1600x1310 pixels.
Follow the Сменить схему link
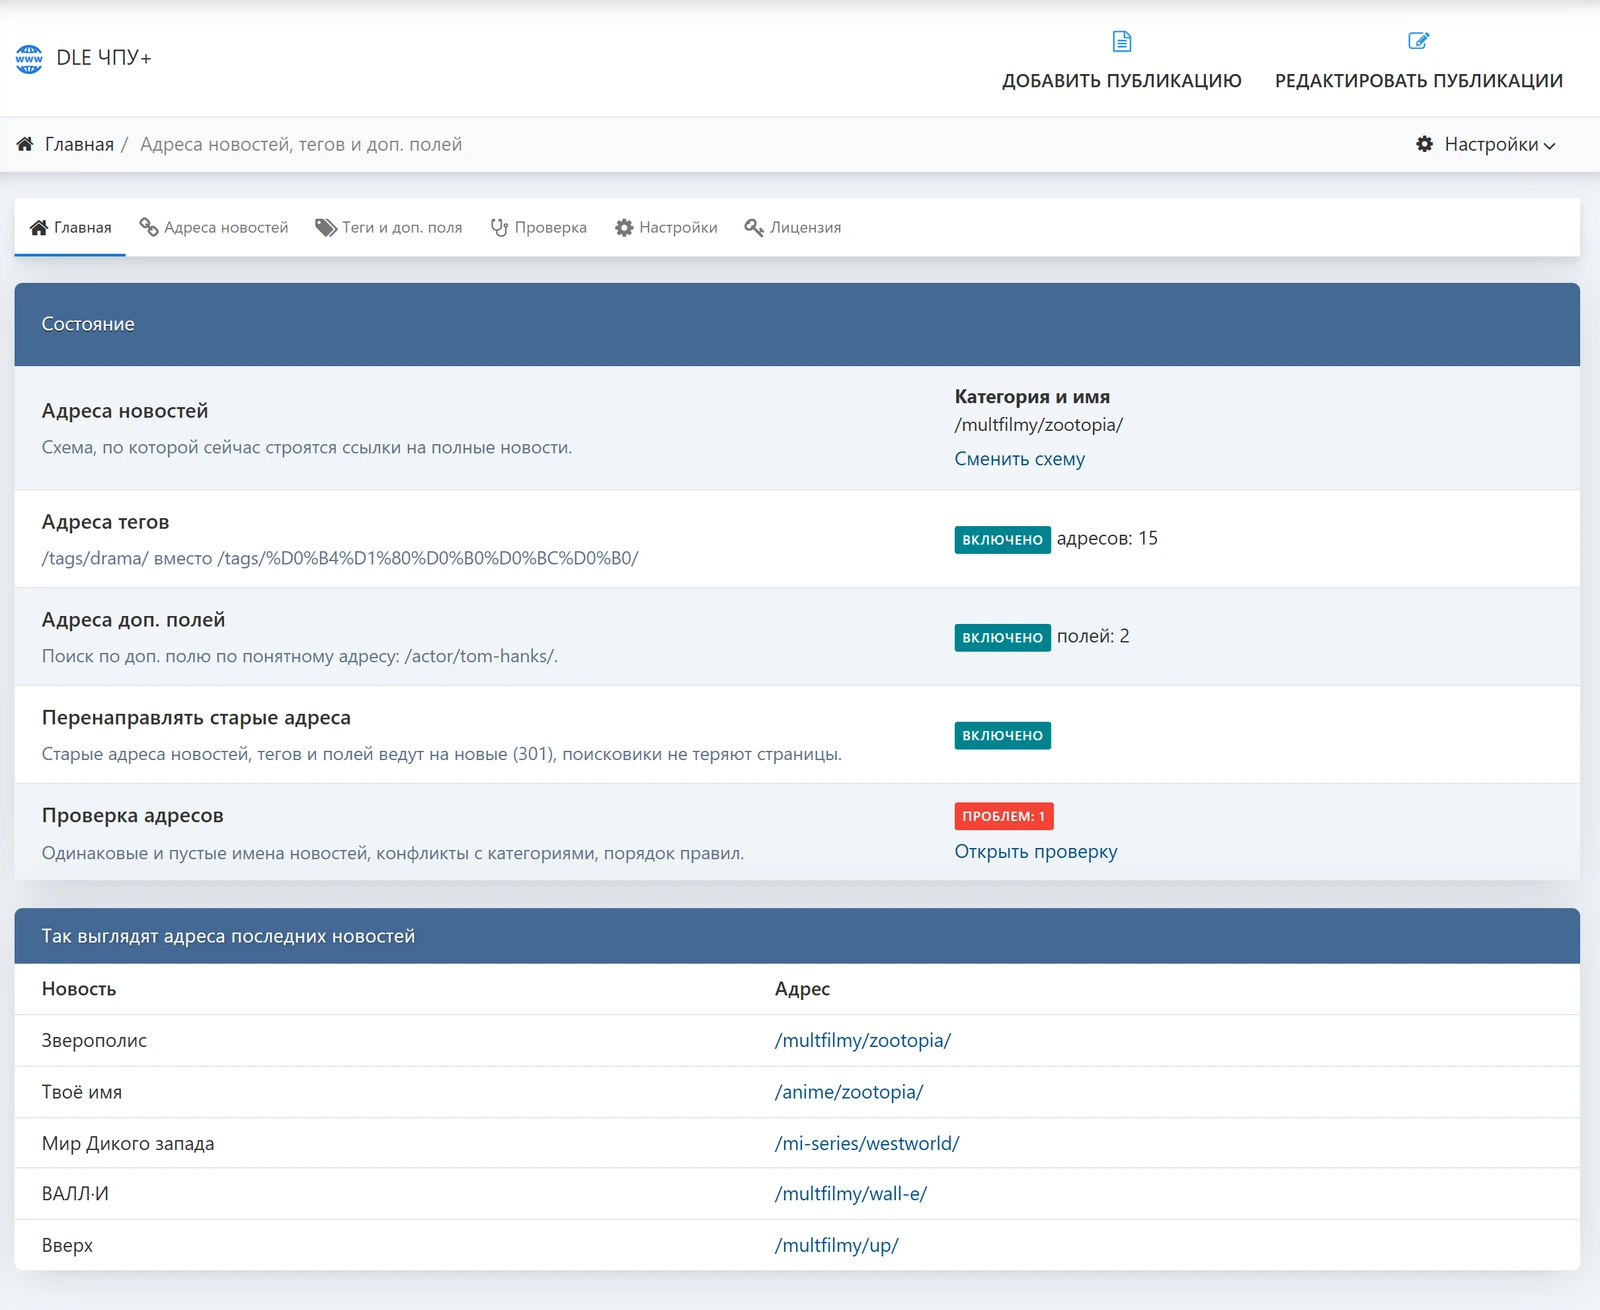[1019, 459]
